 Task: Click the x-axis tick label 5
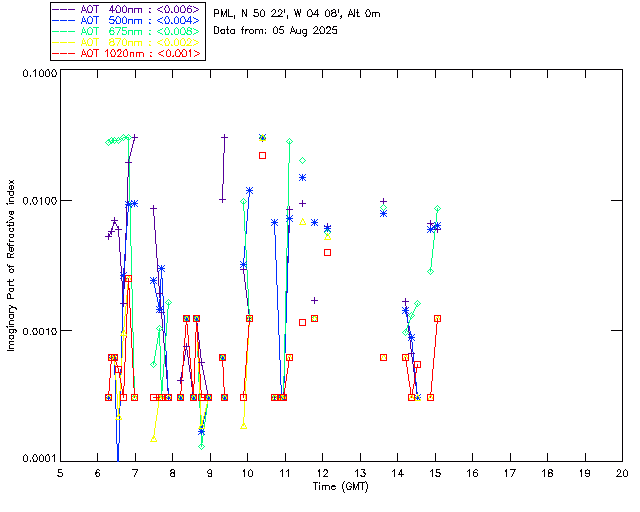tap(60, 472)
